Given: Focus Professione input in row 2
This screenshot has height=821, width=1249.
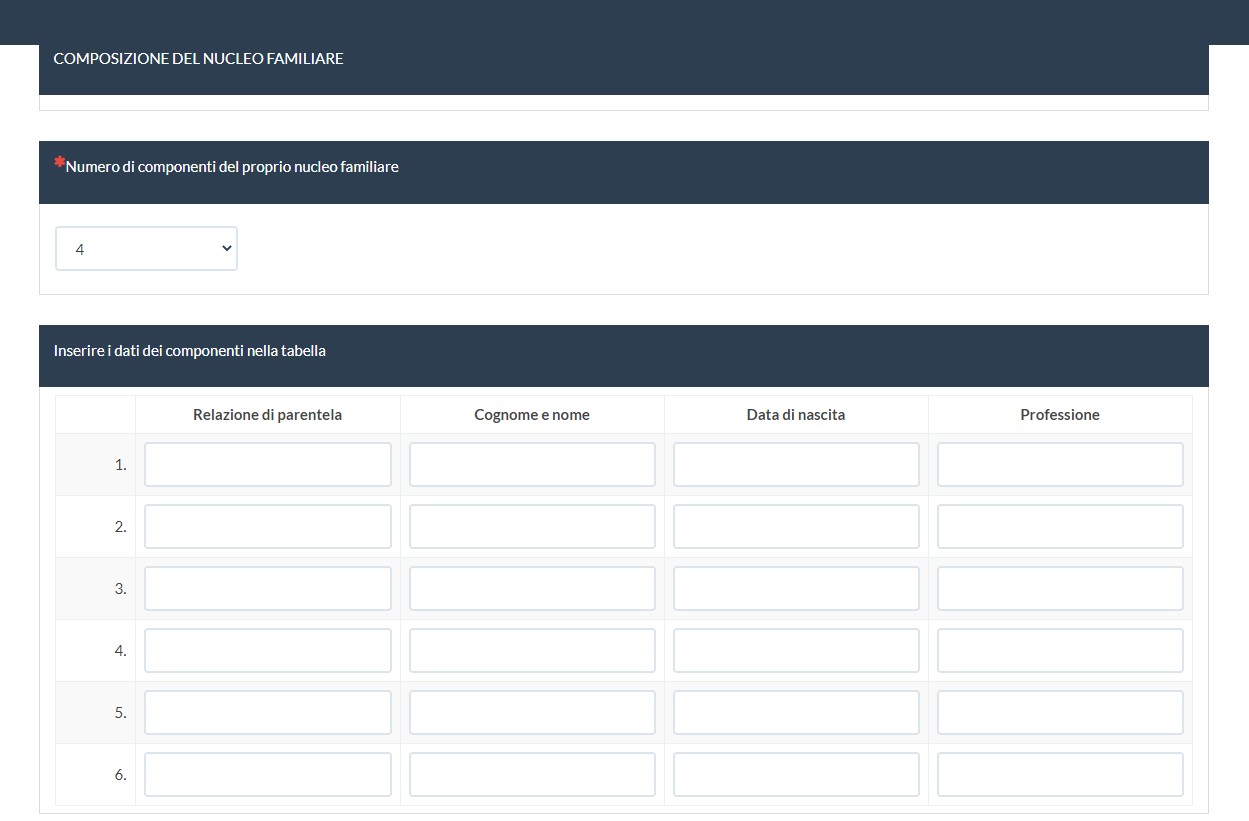Looking at the screenshot, I should coord(1060,527).
